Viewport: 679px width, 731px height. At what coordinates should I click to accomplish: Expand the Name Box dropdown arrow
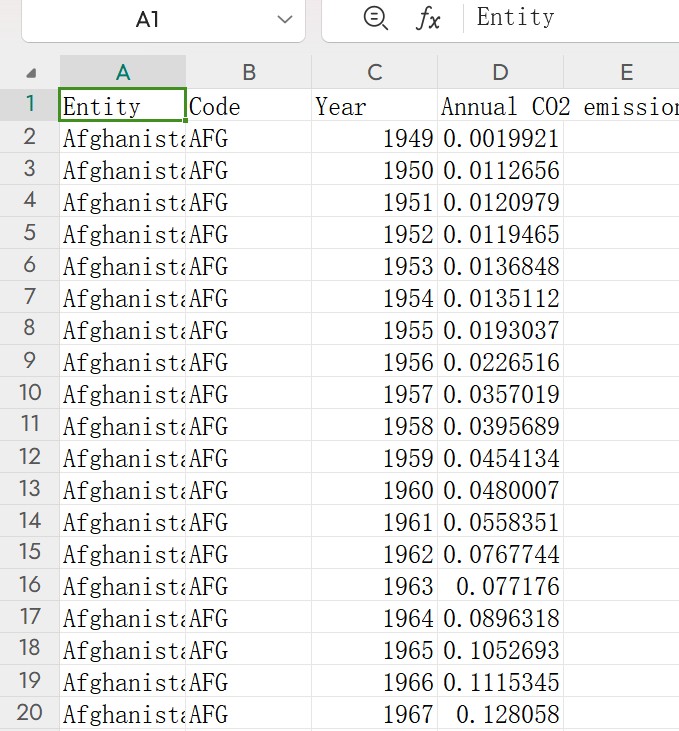point(285,19)
